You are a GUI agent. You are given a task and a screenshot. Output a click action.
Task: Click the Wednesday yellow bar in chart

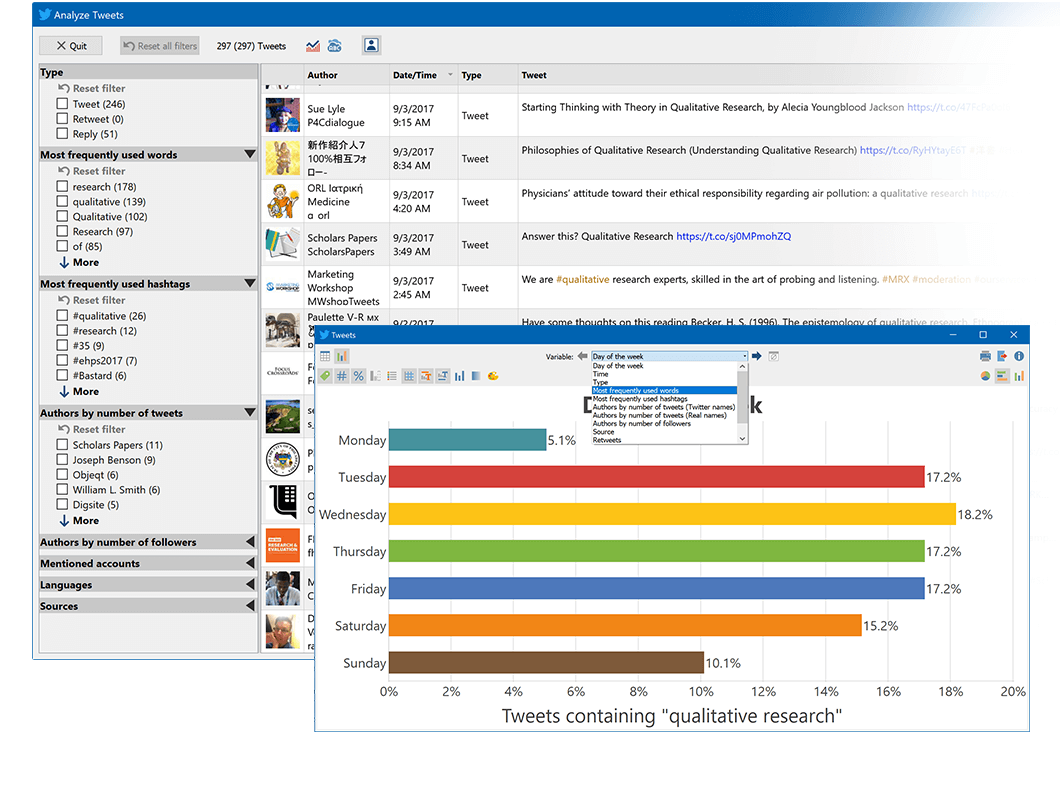coord(672,514)
